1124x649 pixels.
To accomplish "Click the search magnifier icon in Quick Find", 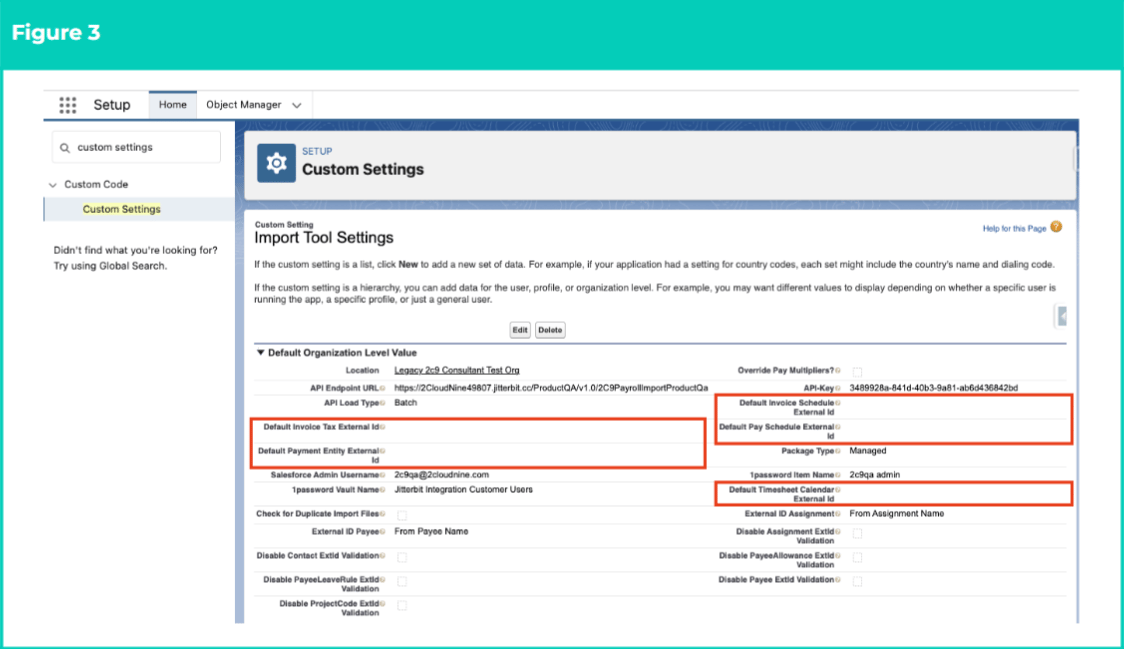I will [65, 148].
